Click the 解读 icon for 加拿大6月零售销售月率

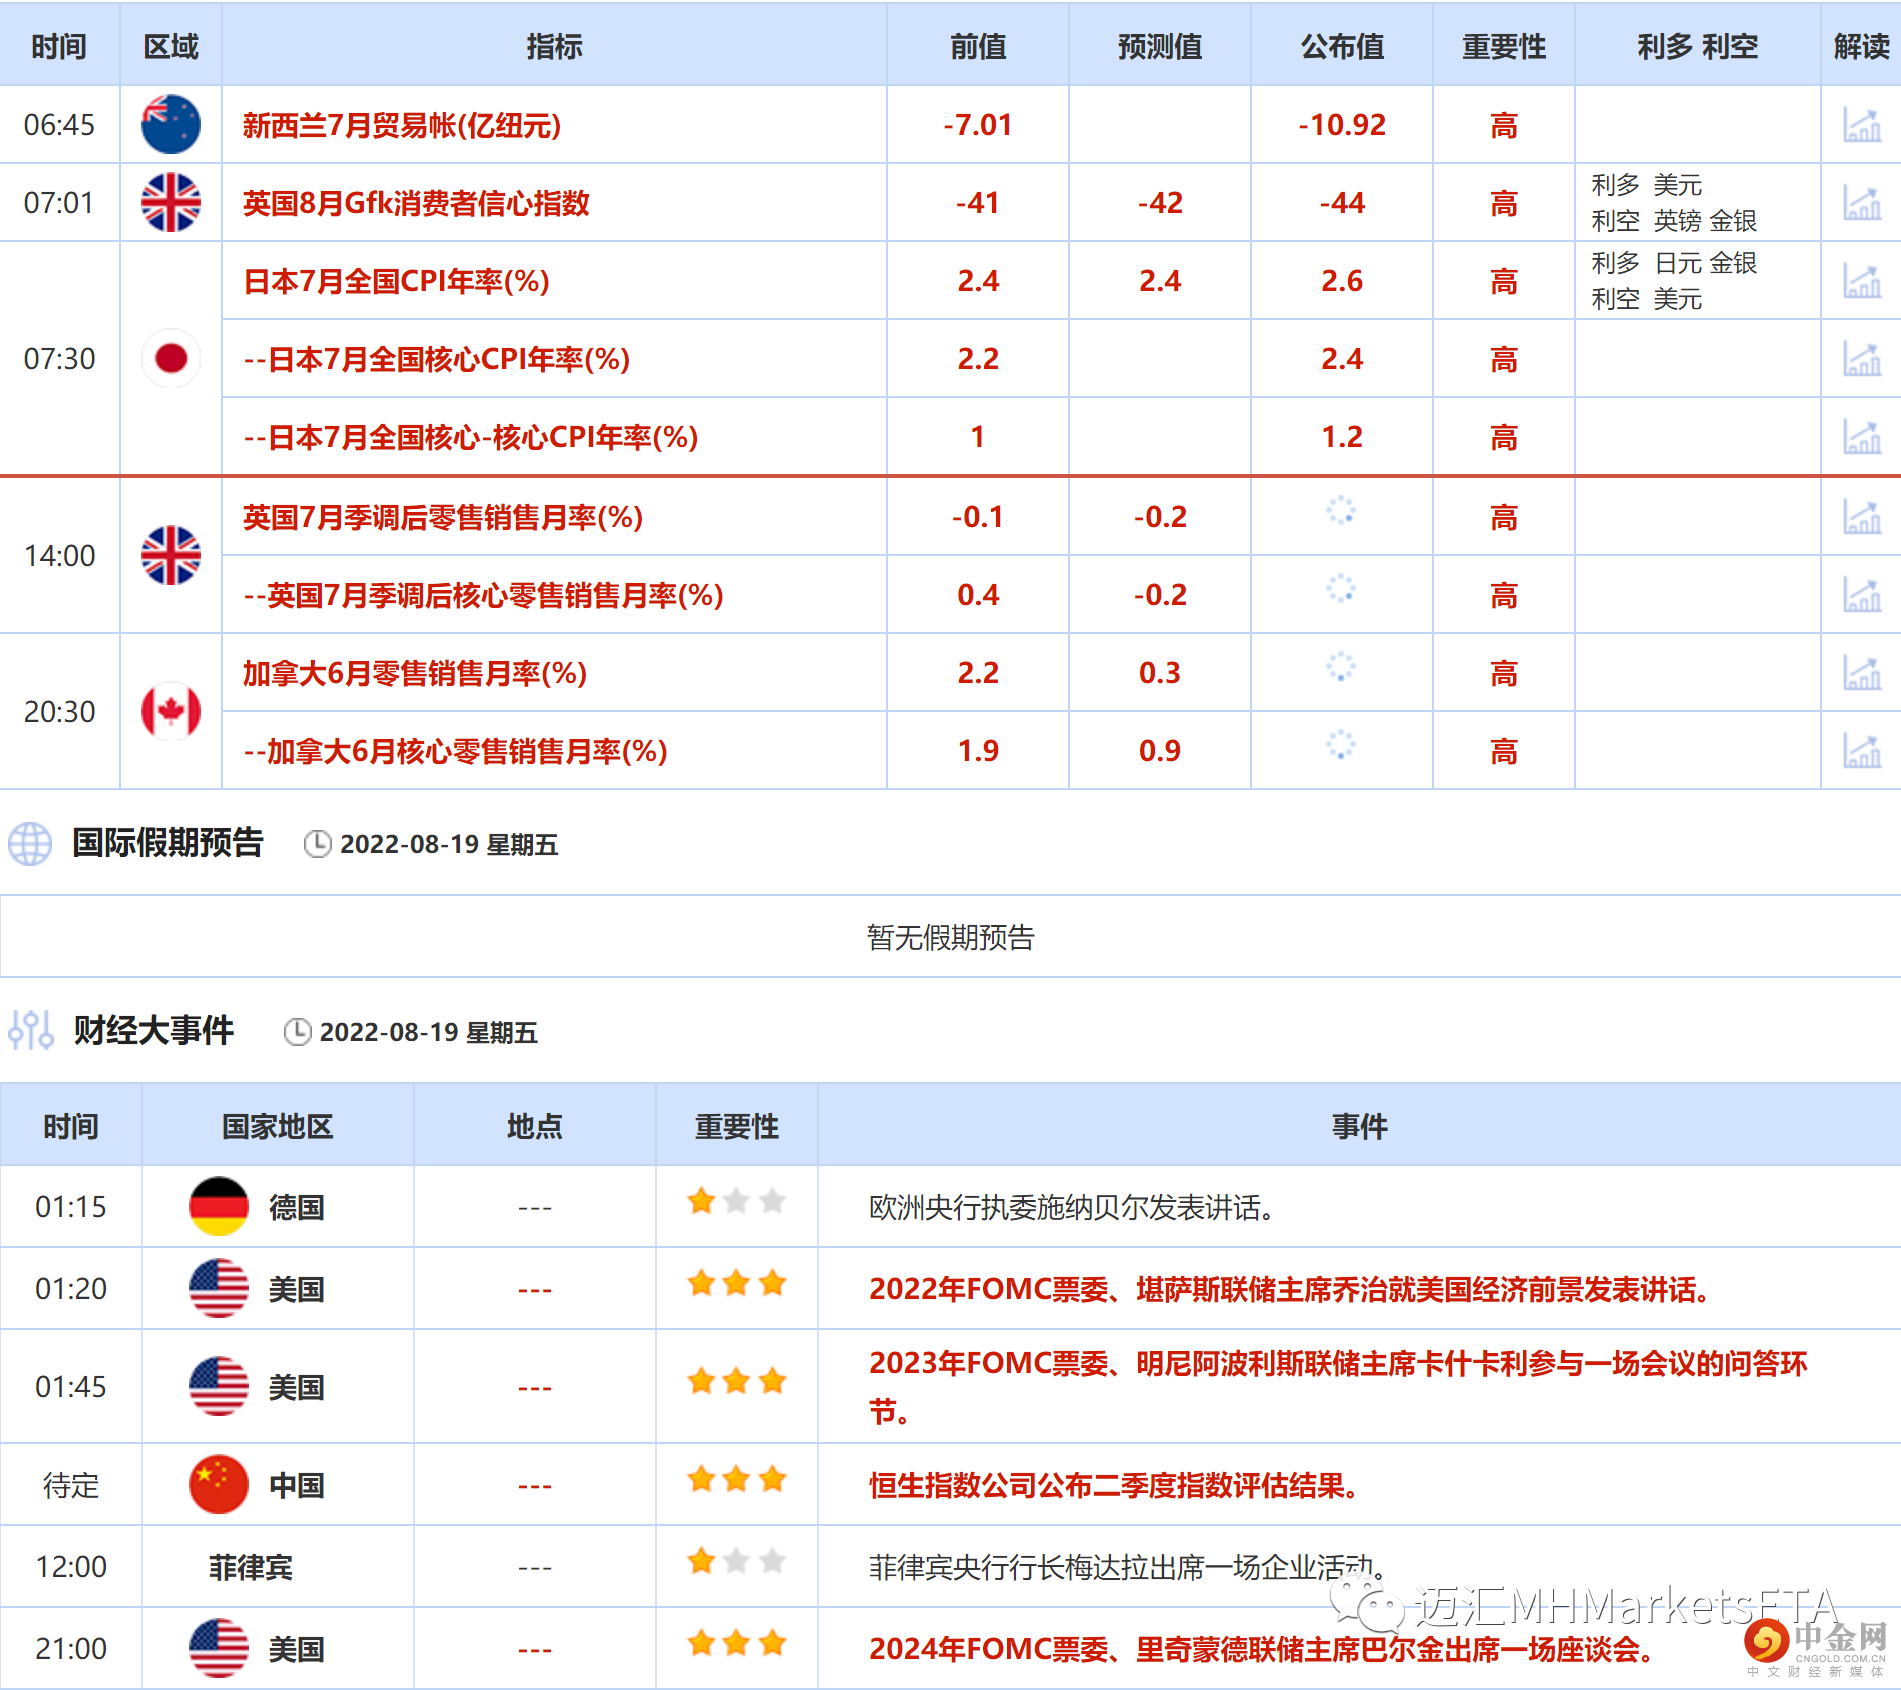tap(1862, 672)
